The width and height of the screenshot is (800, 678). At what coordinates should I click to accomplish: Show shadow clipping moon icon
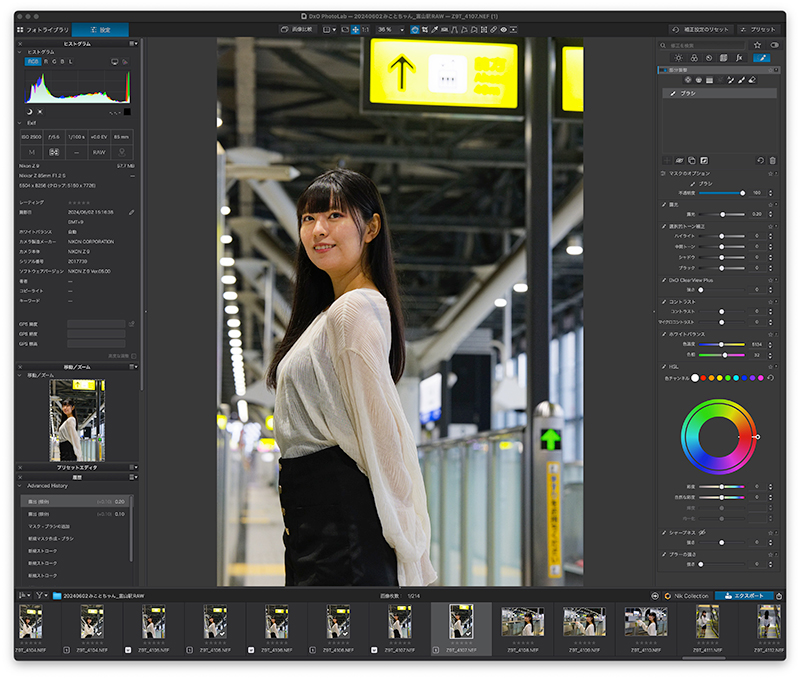coord(29,112)
